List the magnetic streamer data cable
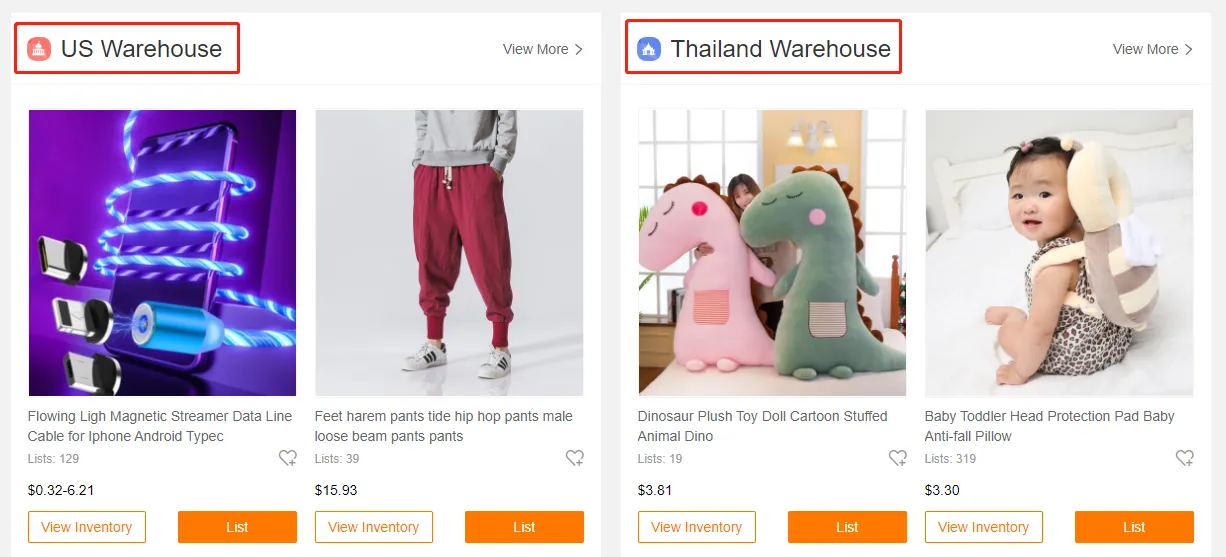This screenshot has width=1226, height=557. [x=237, y=527]
